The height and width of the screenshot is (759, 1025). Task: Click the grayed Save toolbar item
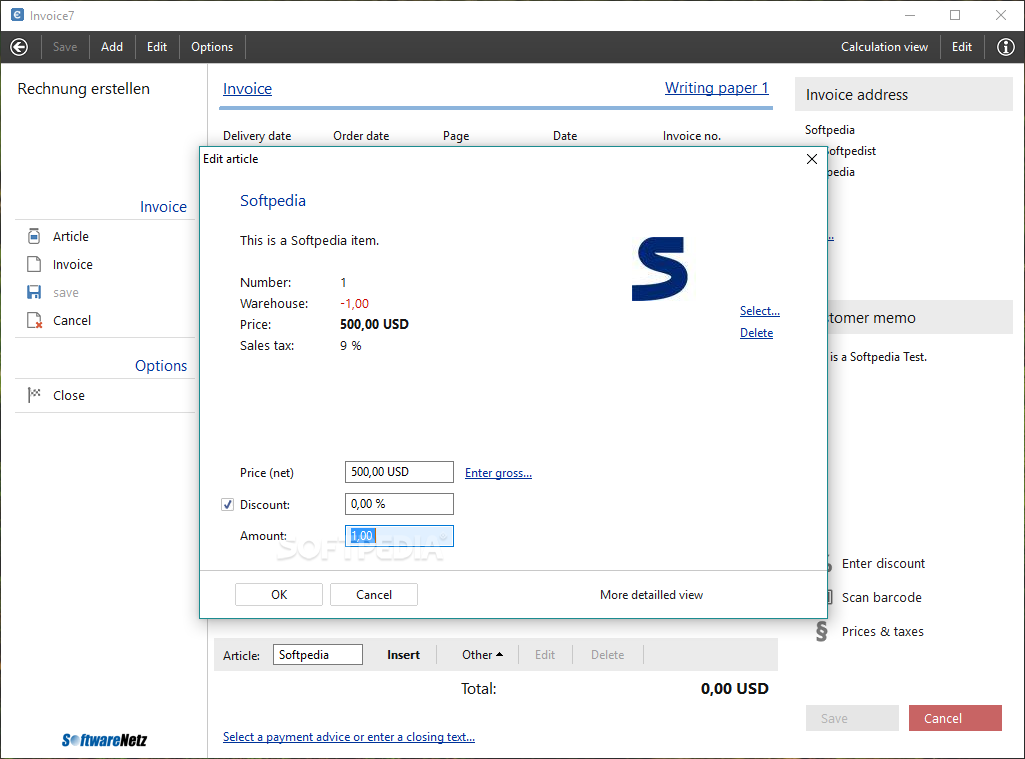point(65,47)
